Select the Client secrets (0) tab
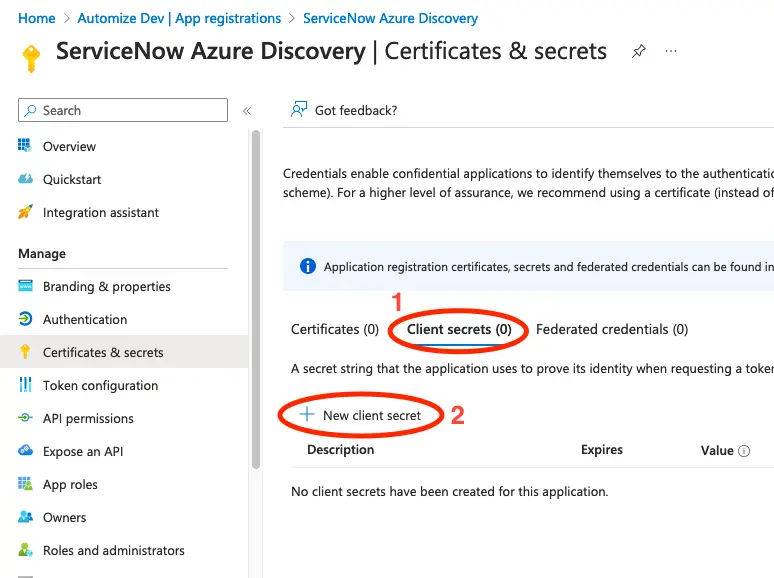The width and height of the screenshot is (774, 578). (459, 329)
